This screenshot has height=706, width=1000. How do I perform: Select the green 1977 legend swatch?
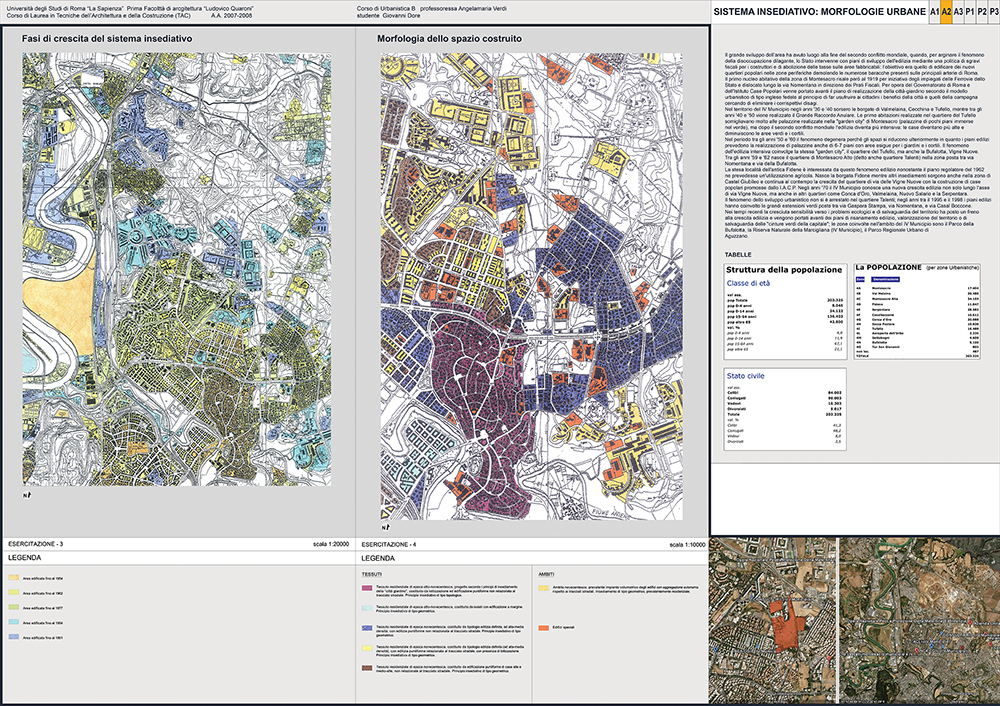point(12,607)
